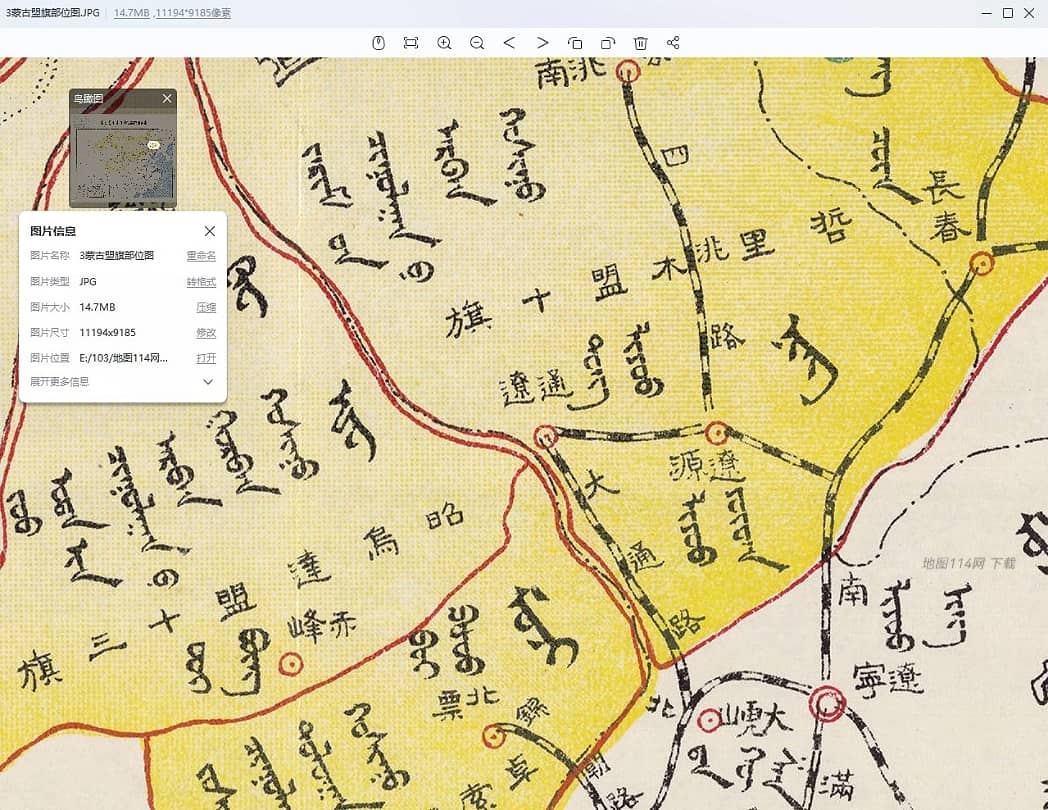Click the 图片名称 value 3蒙古盟旗部位图
The width and height of the screenshot is (1048, 810).
116,255
